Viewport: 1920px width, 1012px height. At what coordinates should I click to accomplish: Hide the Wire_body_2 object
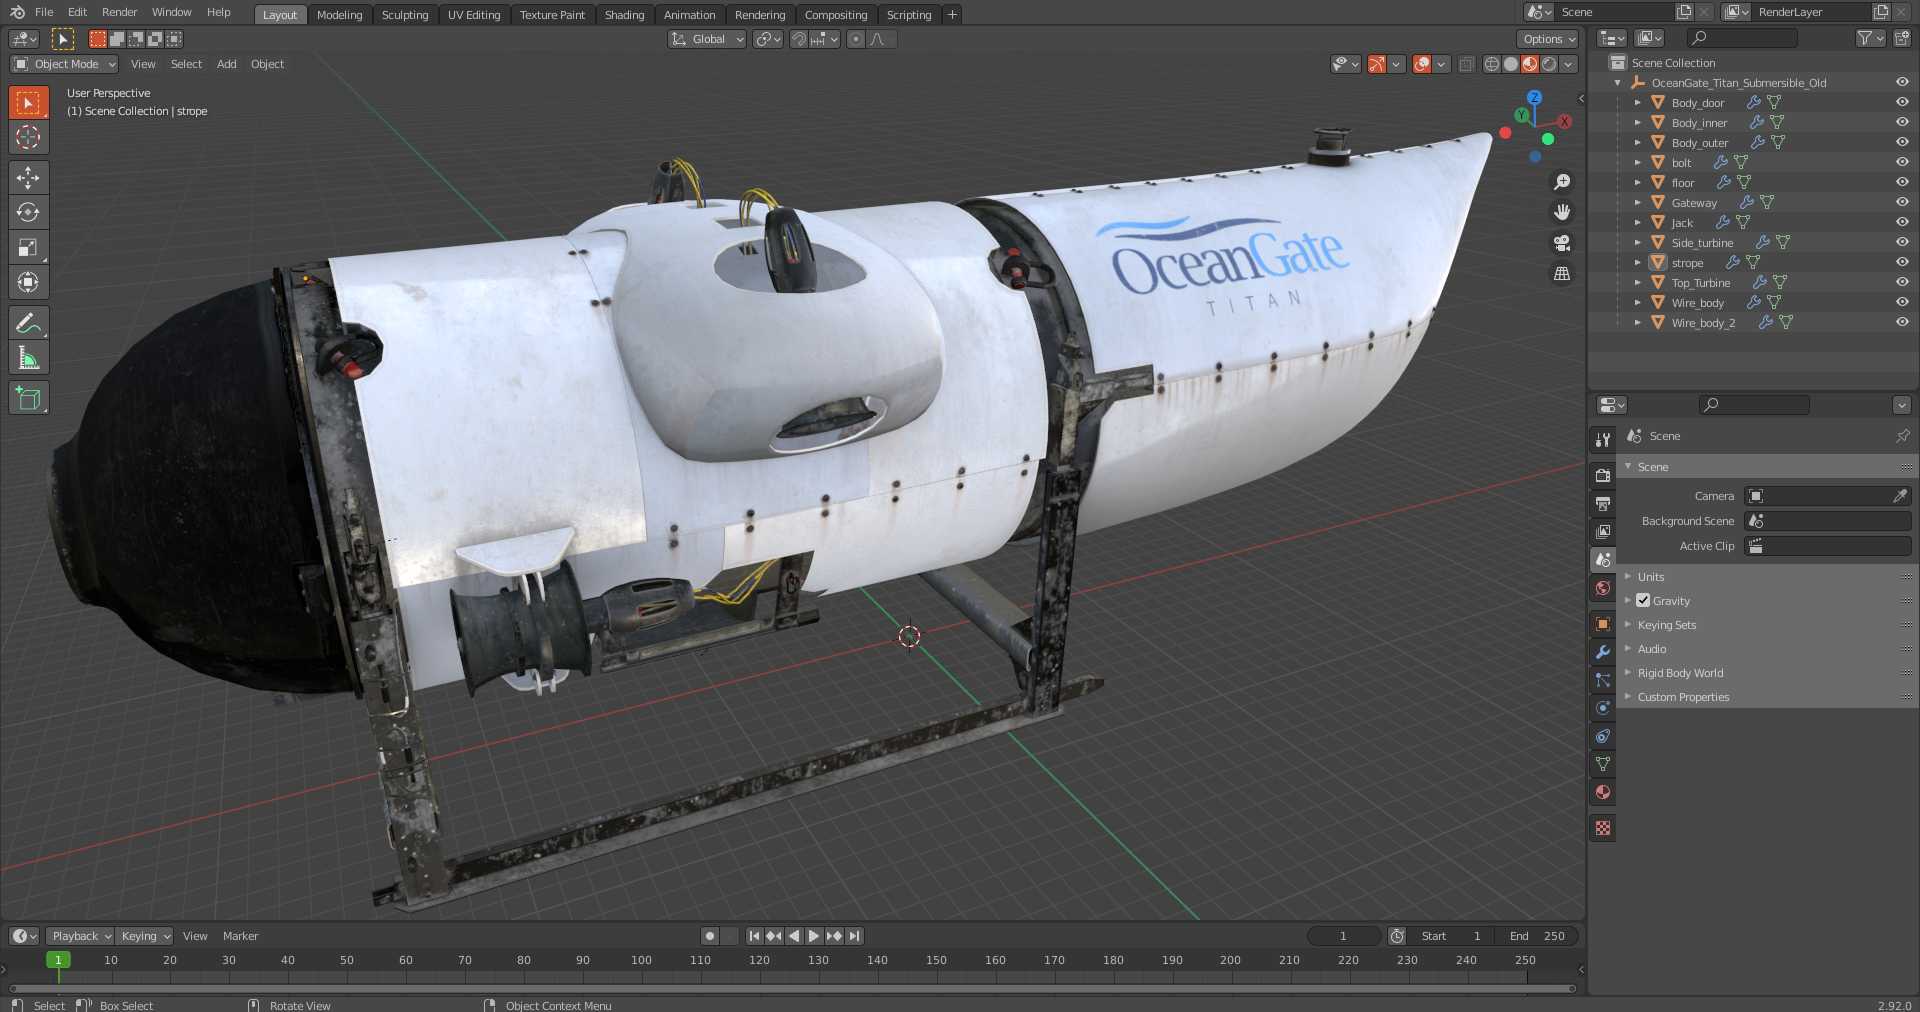[x=1902, y=322]
